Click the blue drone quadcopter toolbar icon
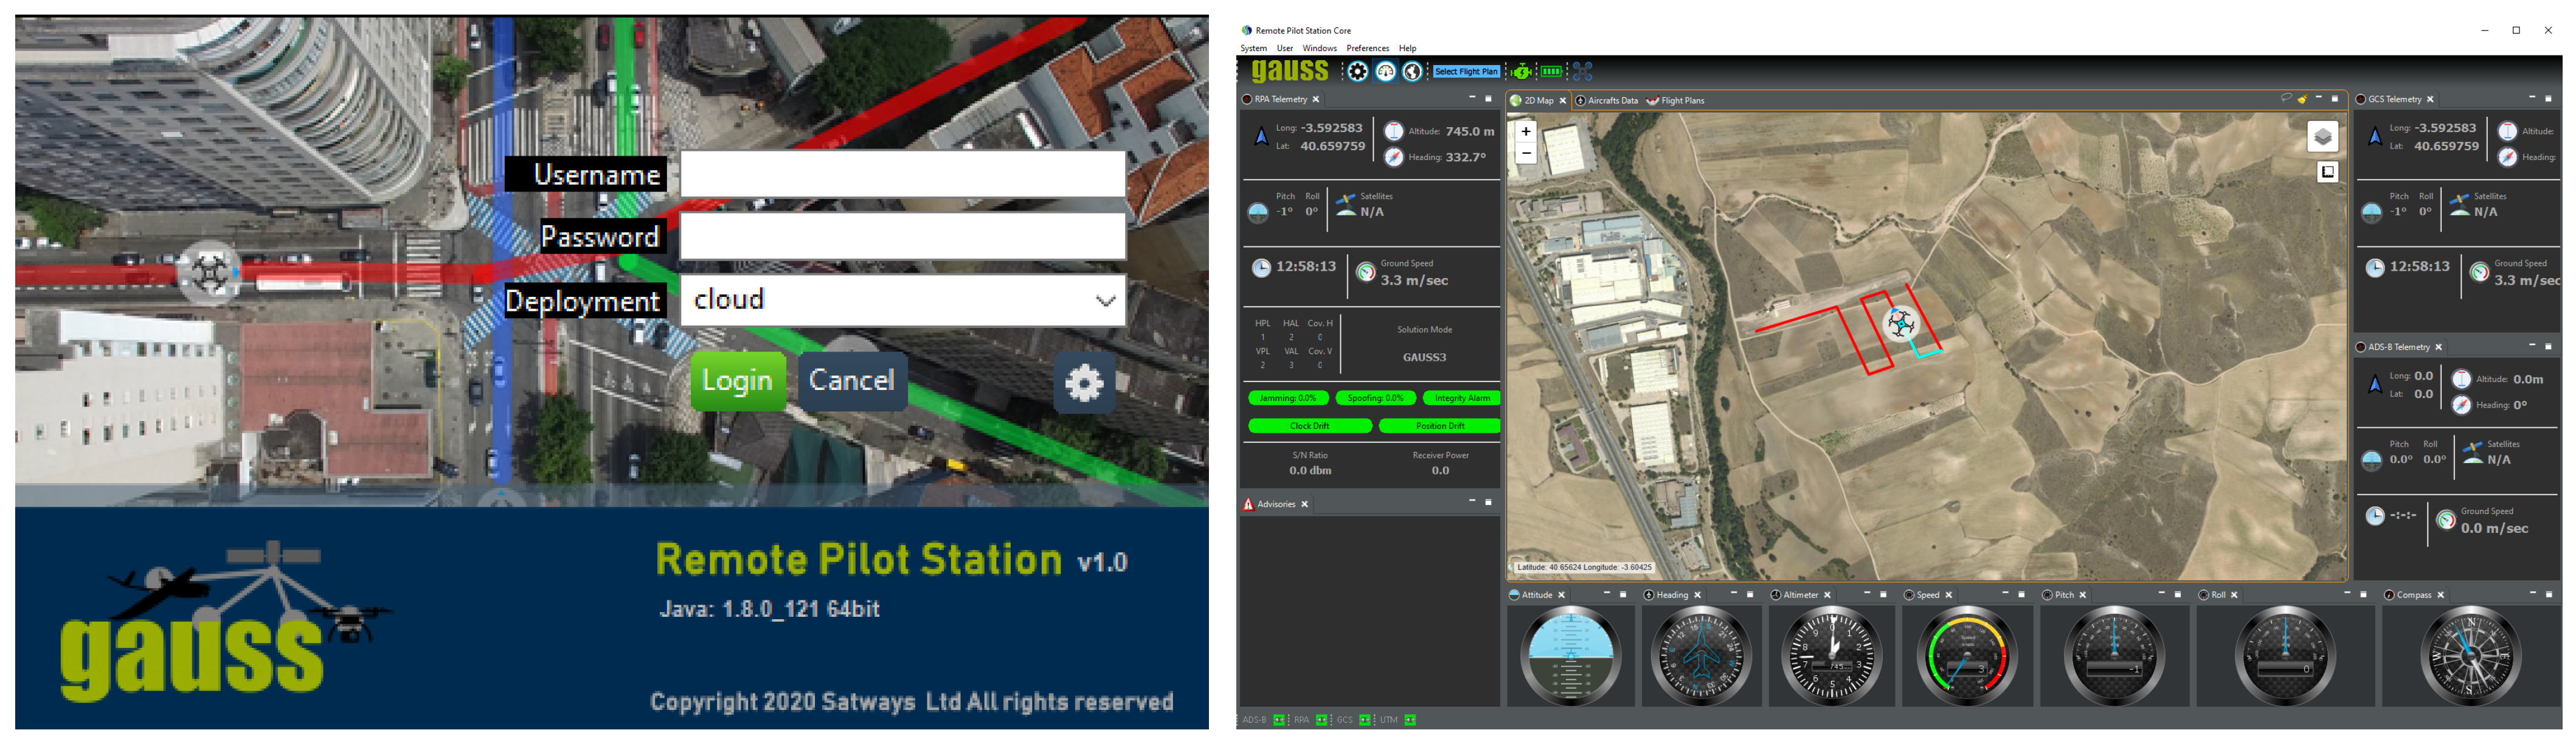 (x=1582, y=72)
